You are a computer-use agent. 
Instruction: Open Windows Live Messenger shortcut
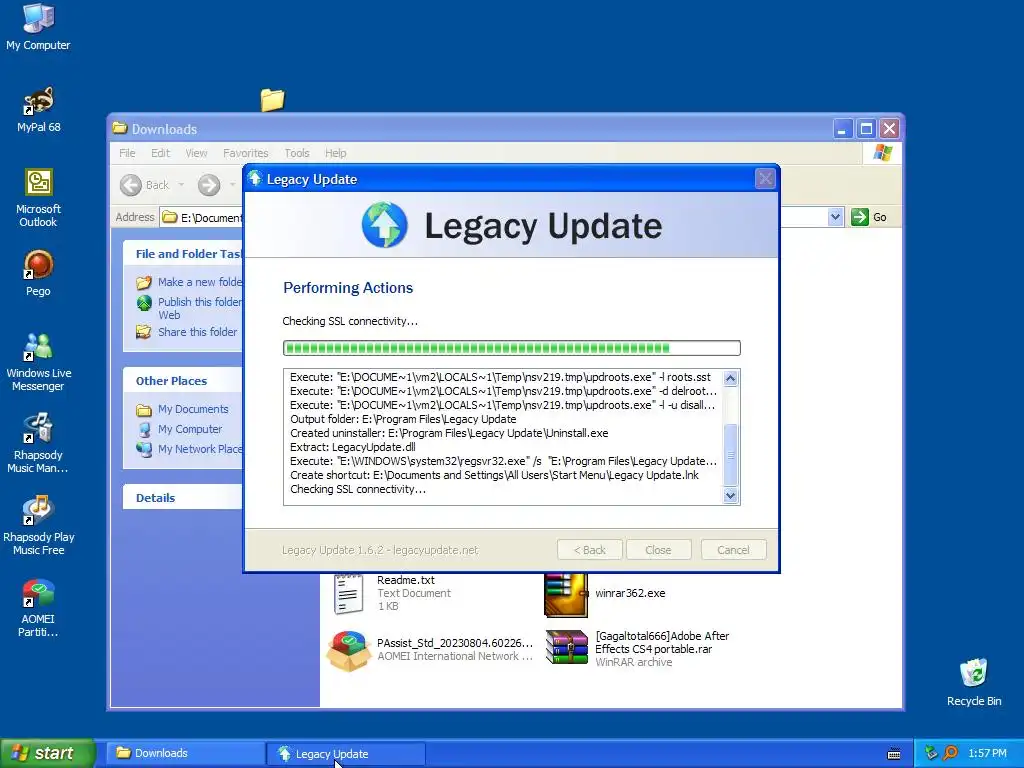[38, 362]
